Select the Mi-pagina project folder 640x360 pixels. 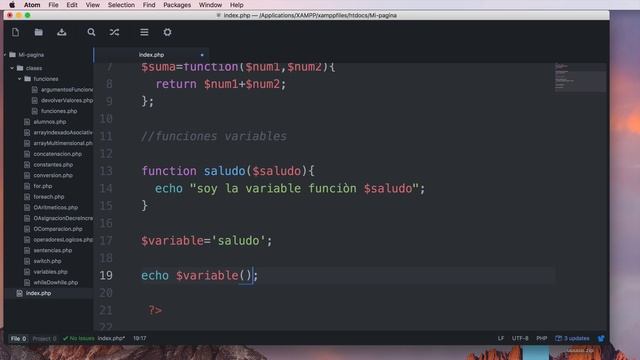31,55
